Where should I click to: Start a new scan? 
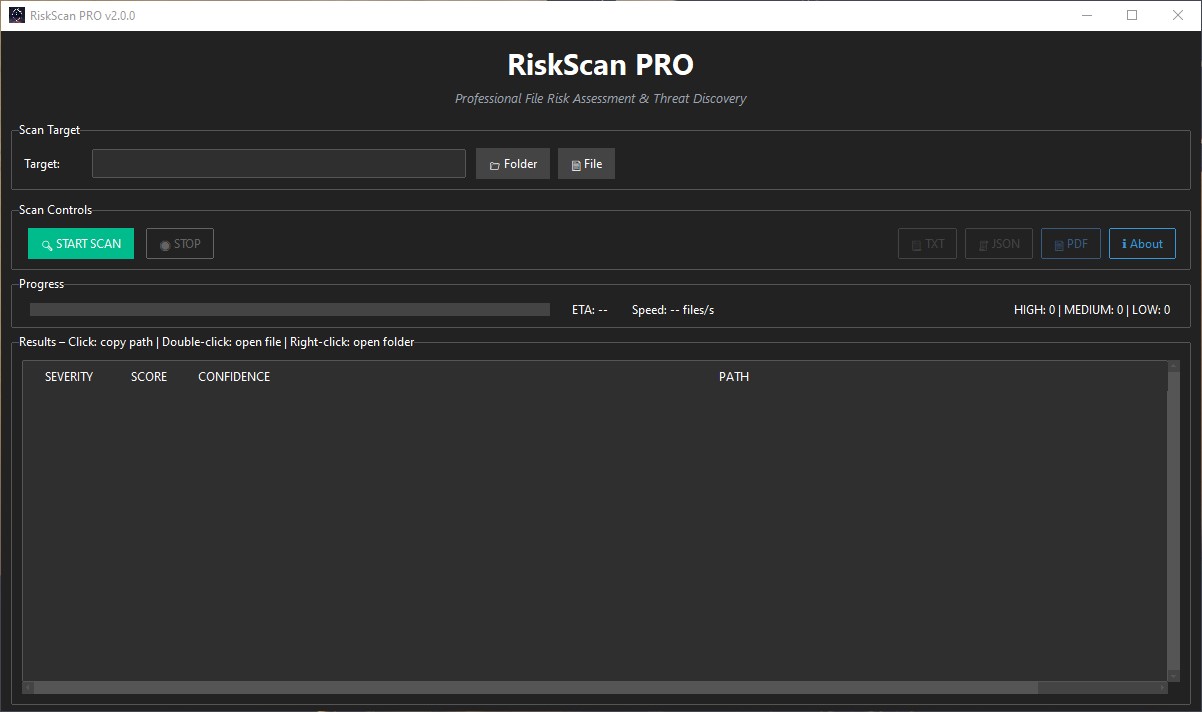click(80, 243)
